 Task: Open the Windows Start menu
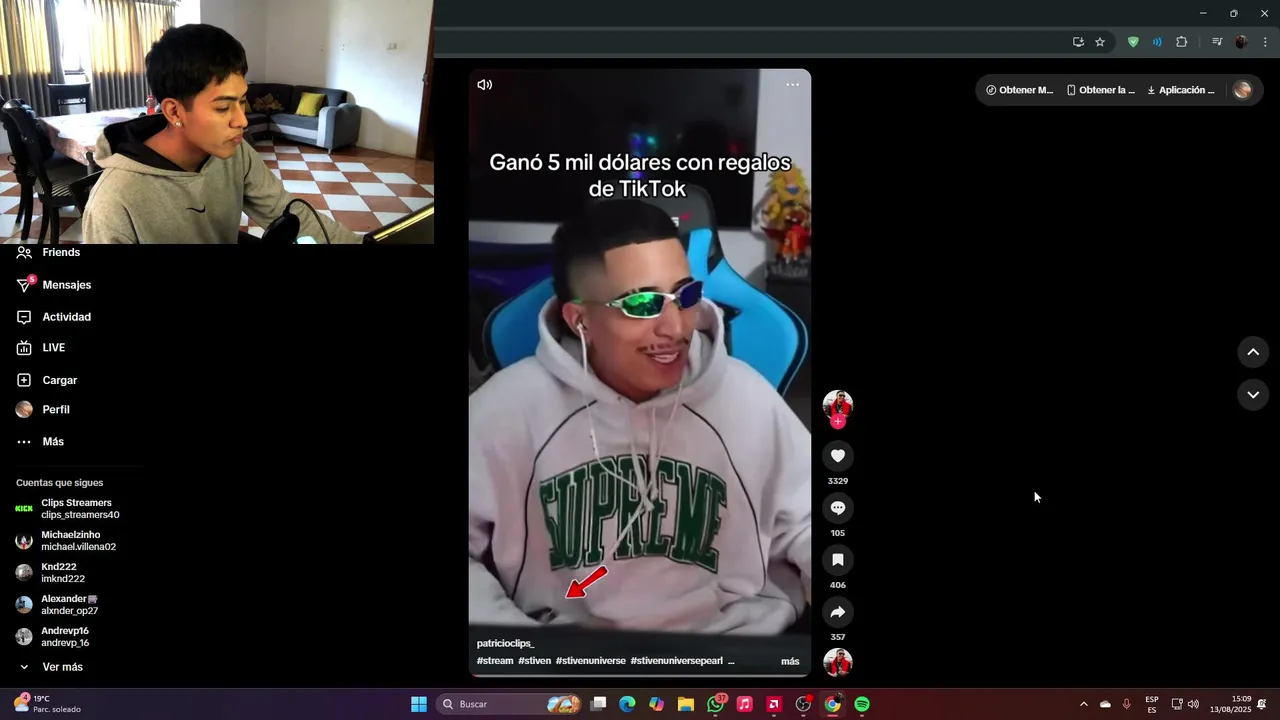coord(419,704)
